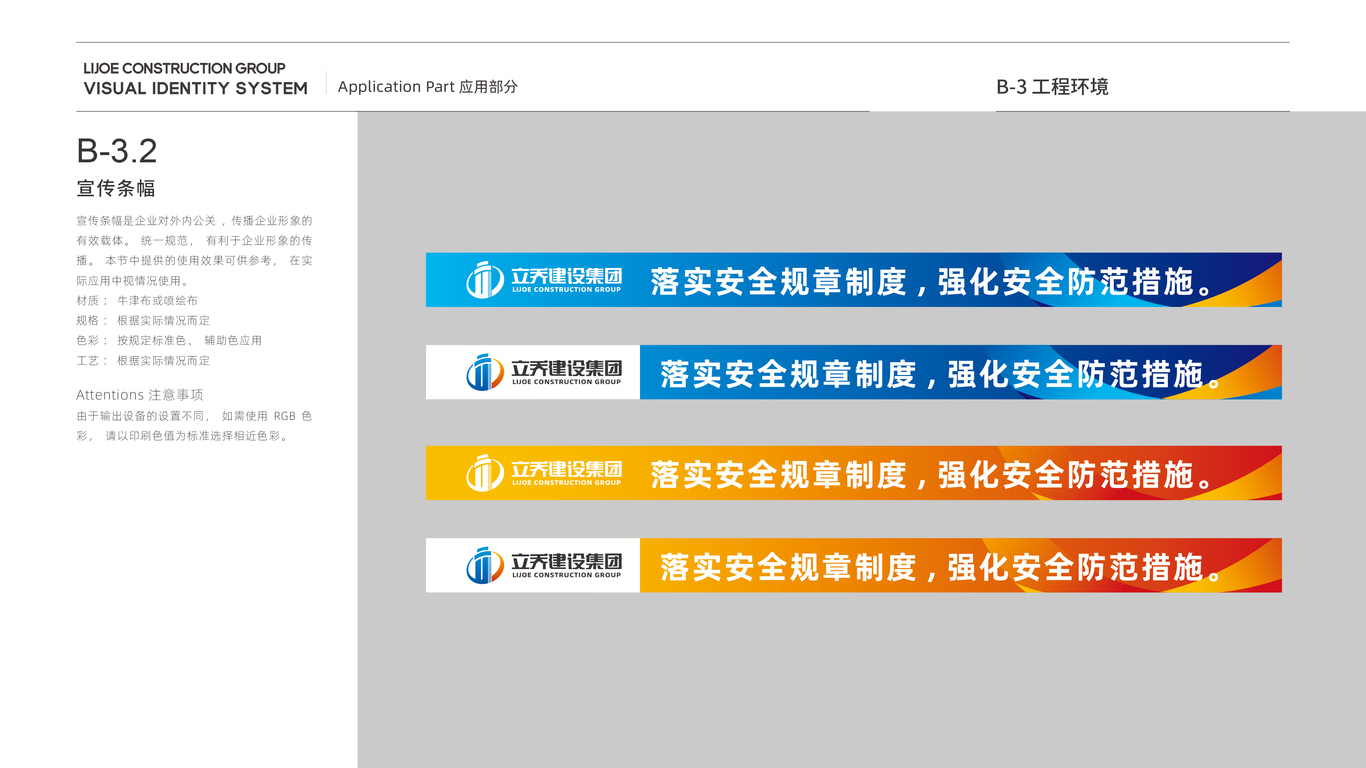Viewport: 1366px width, 768px height.
Task: Click '立乔建设集团' wordmark on first blue banner
Action: (566, 276)
